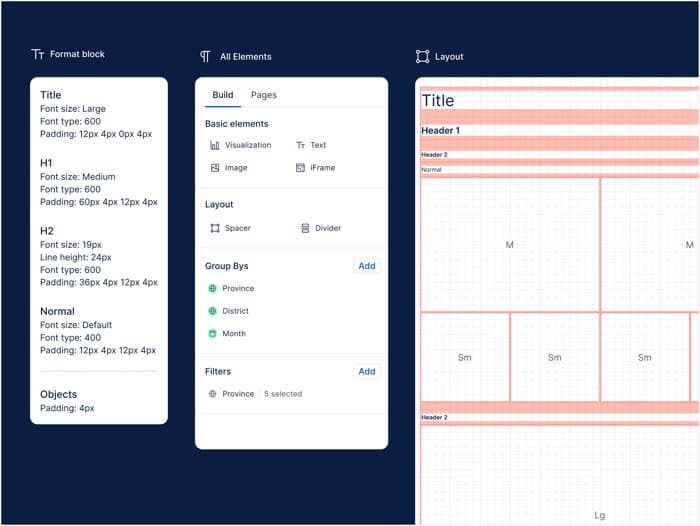This screenshot has width=700, height=526.
Task: Click the All Elements paragraph icon
Action: coord(205,57)
